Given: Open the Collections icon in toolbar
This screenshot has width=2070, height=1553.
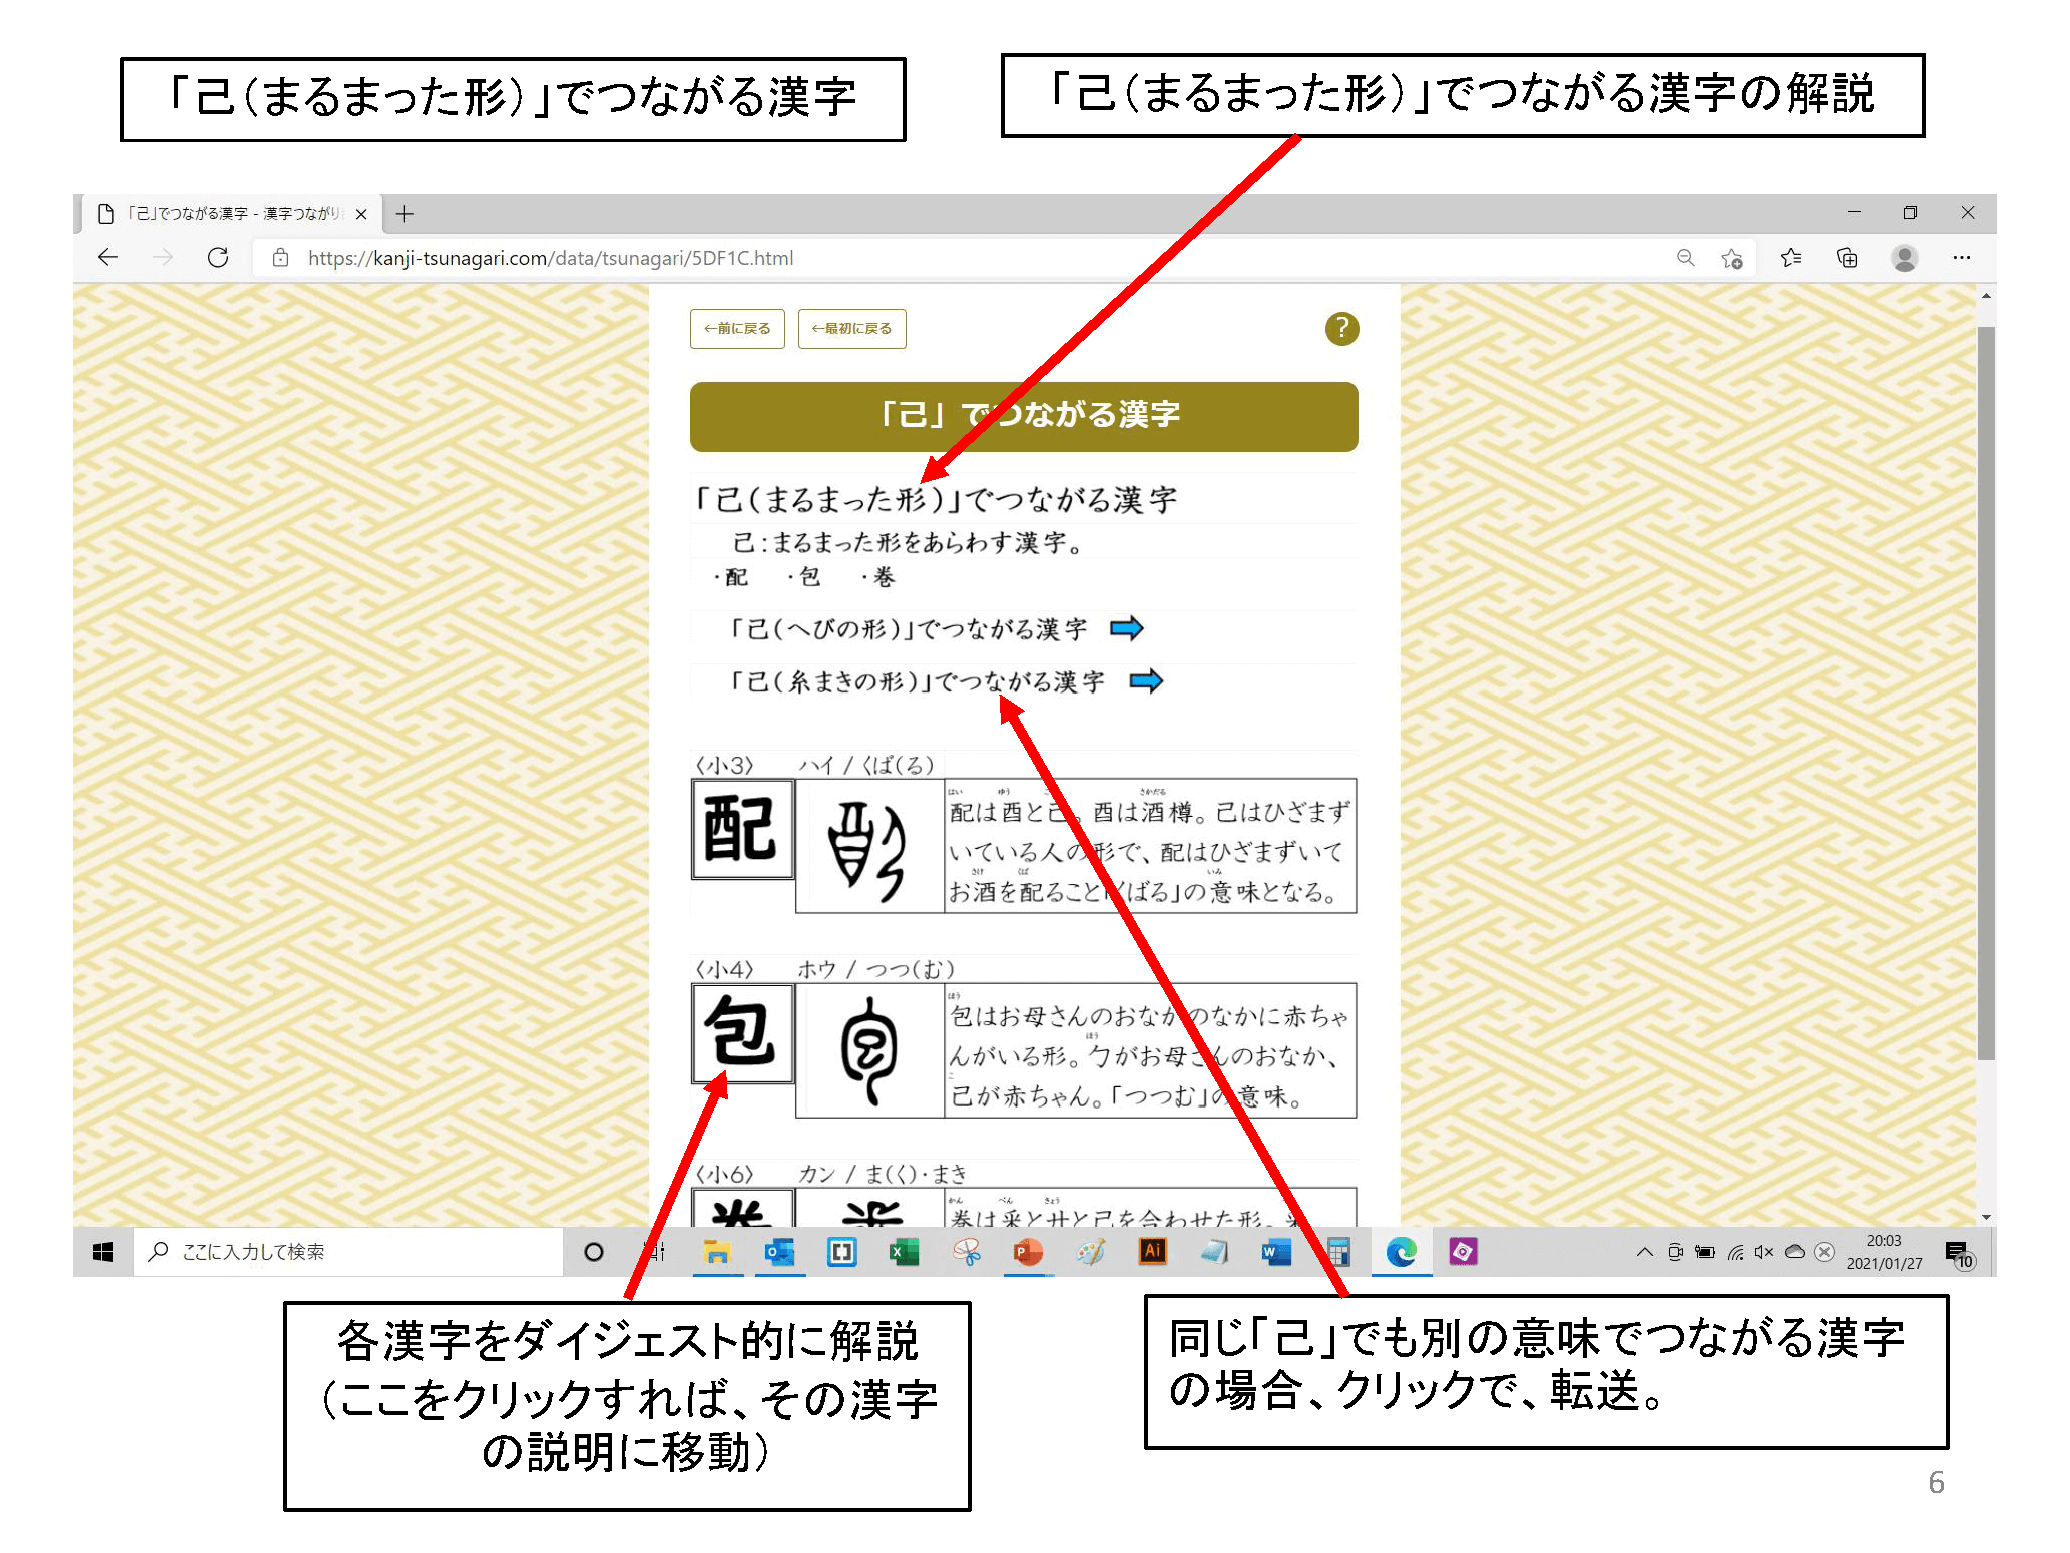Looking at the screenshot, I should [x=1847, y=258].
